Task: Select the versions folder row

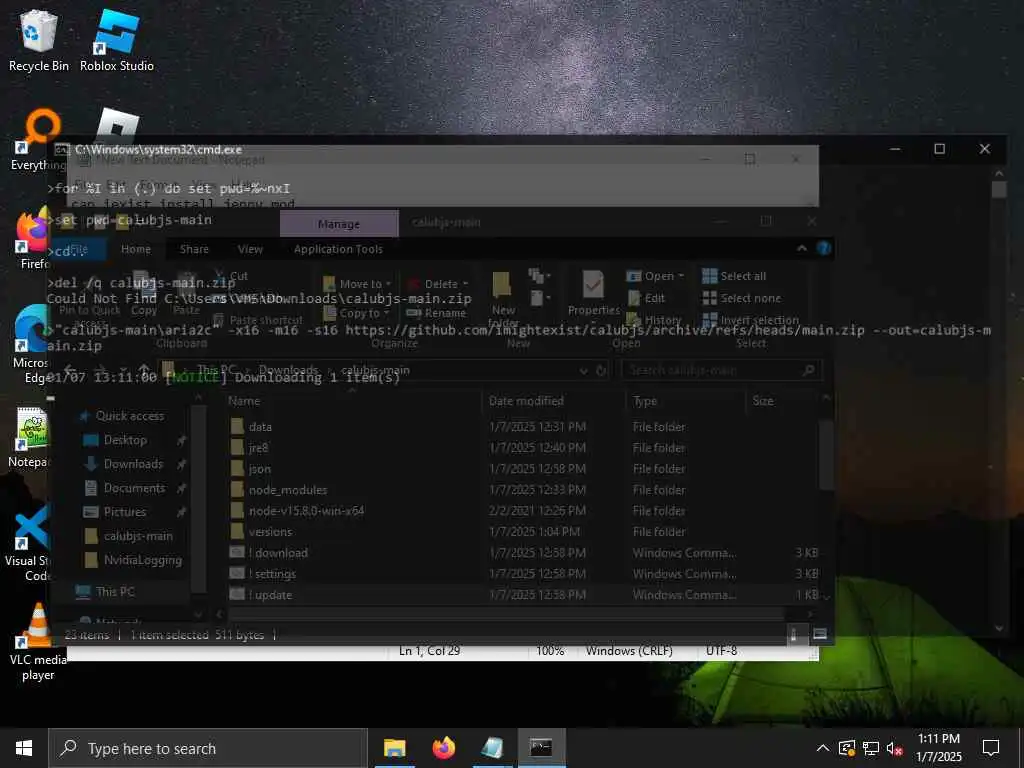Action: coord(522,532)
